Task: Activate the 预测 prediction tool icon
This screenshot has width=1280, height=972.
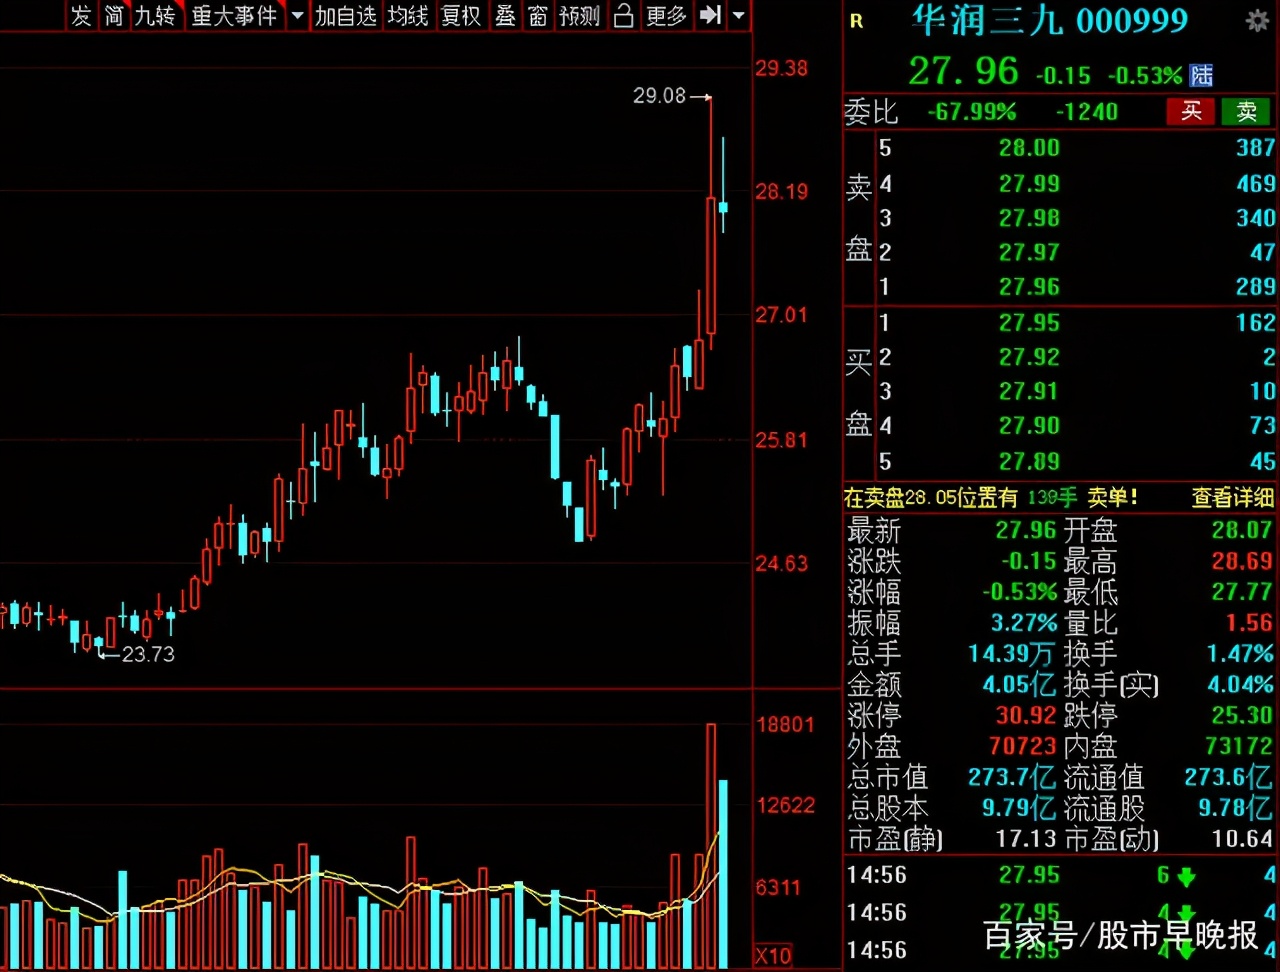Action: click(x=579, y=16)
